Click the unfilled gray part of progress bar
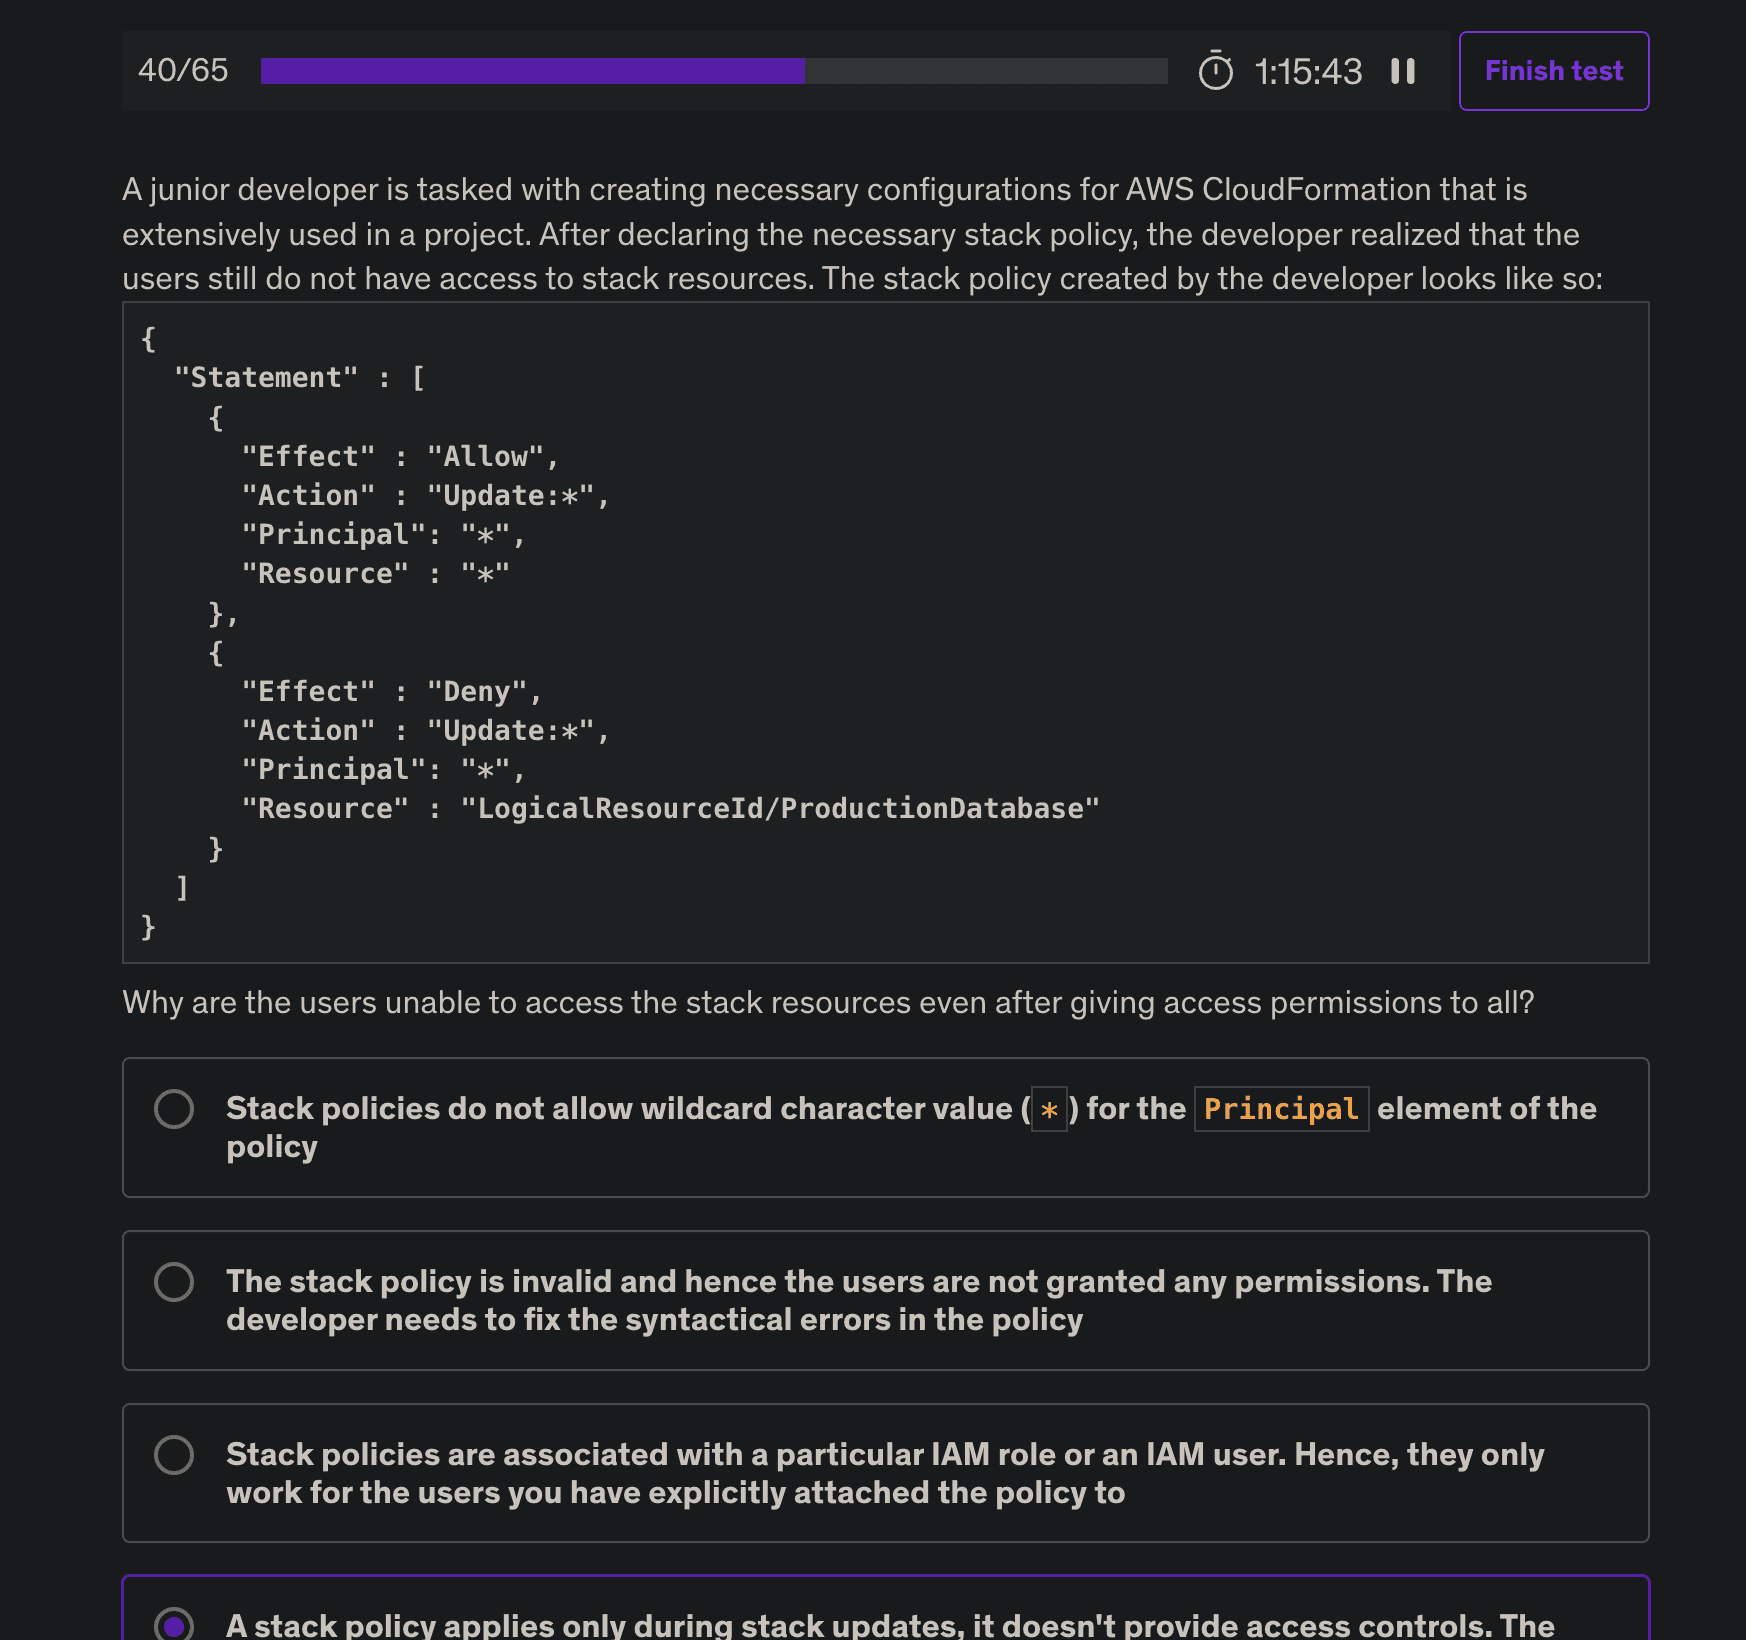 [x=985, y=71]
